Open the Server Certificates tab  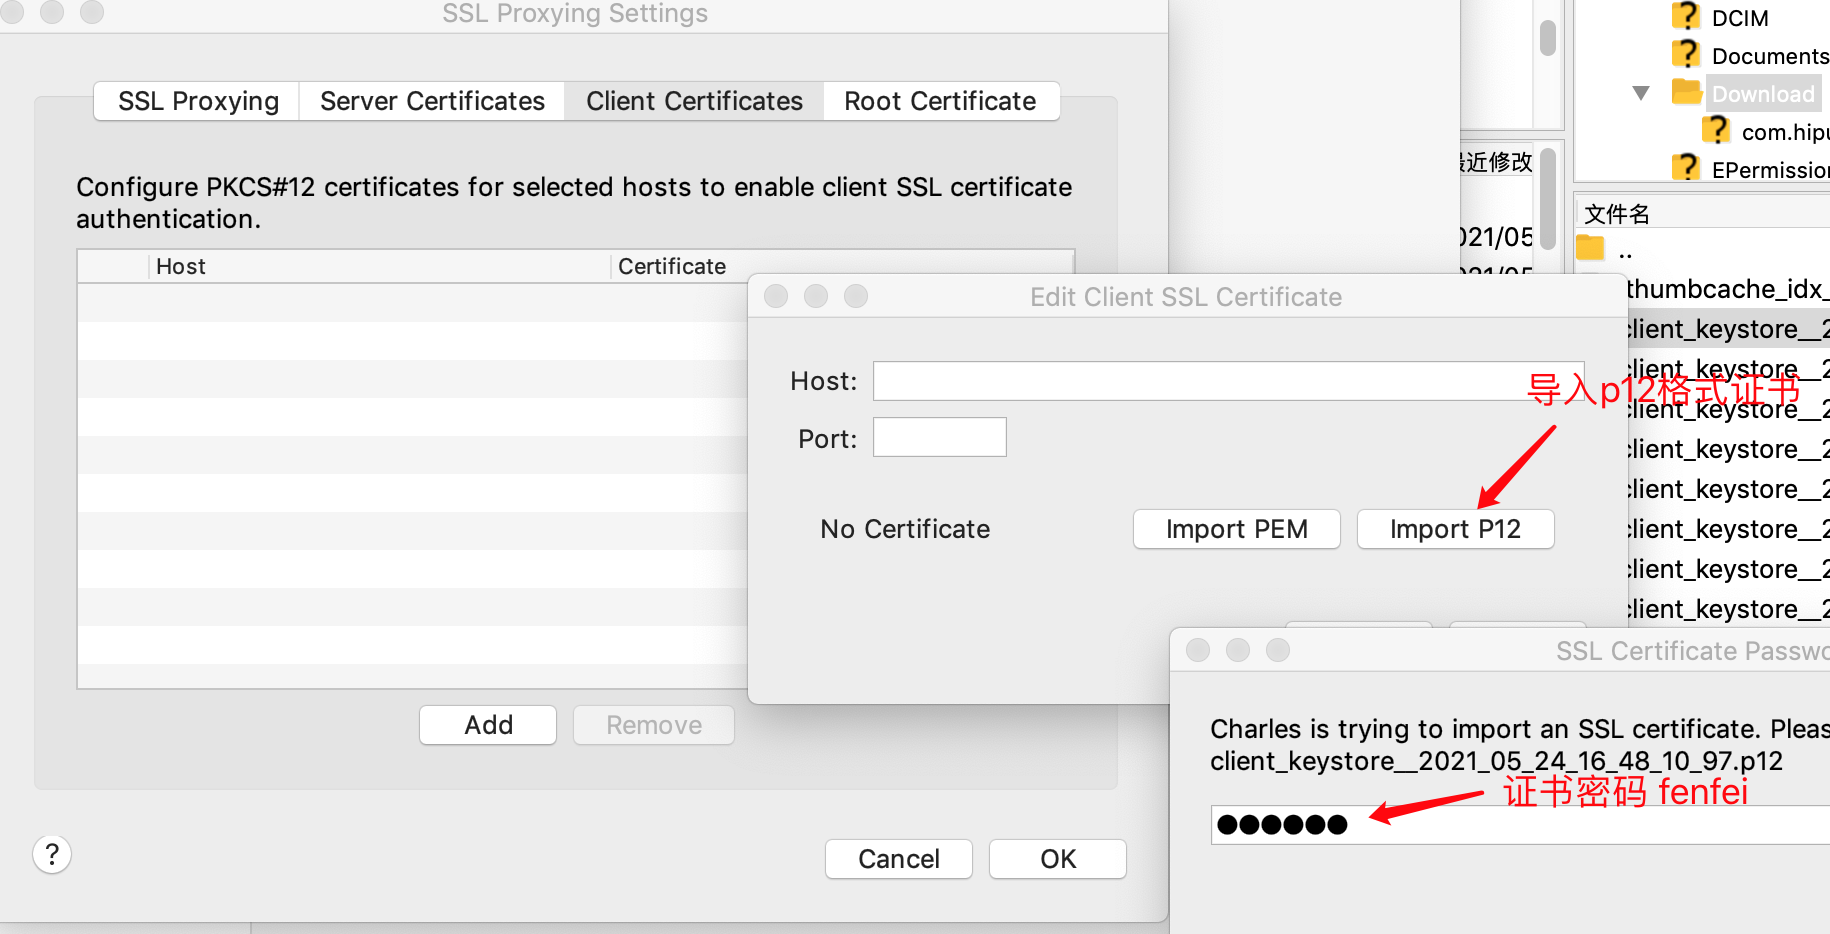(x=432, y=101)
